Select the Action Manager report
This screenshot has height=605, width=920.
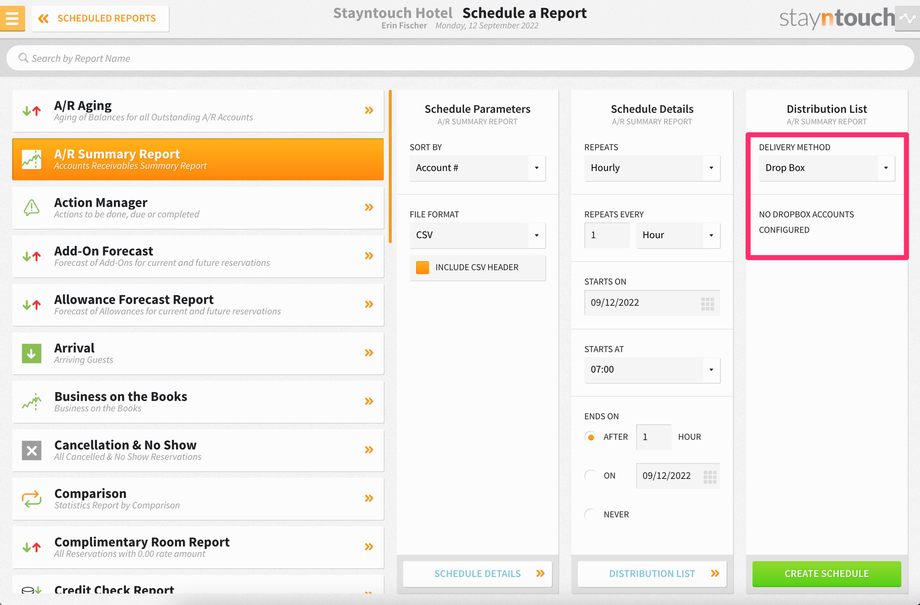point(198,208)
